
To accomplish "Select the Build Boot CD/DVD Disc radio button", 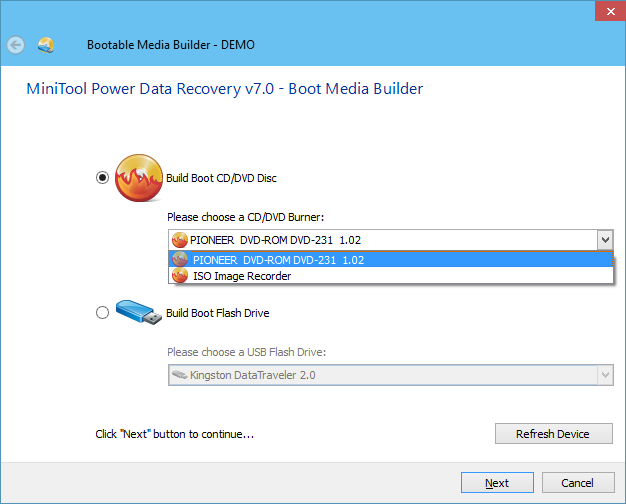I will [x=103, y=177].
